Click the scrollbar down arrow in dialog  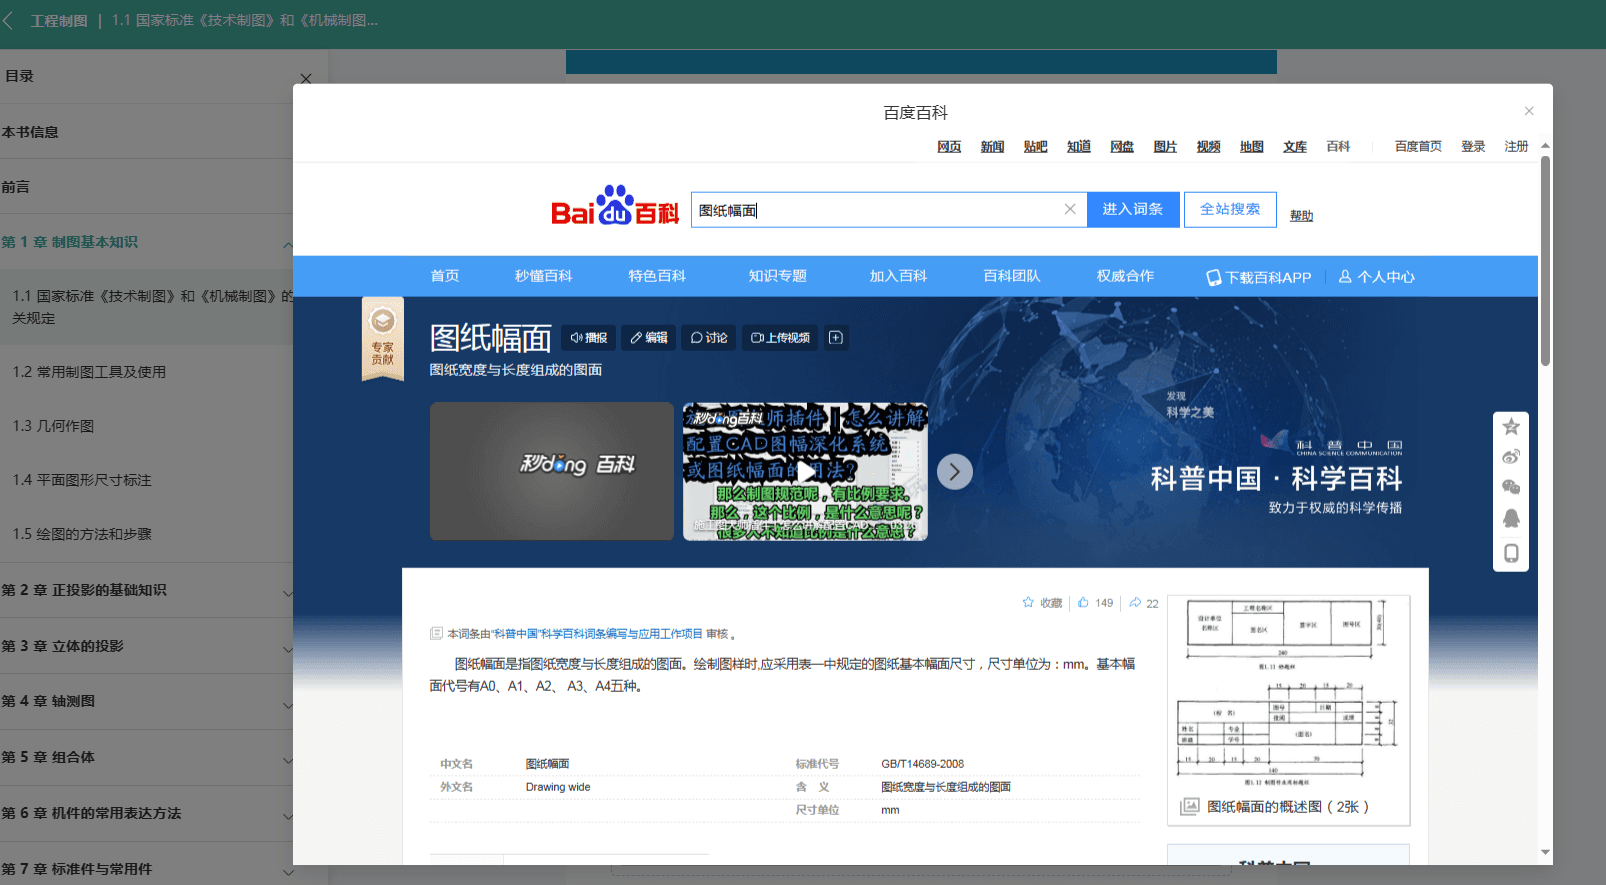click(1545, 853)
